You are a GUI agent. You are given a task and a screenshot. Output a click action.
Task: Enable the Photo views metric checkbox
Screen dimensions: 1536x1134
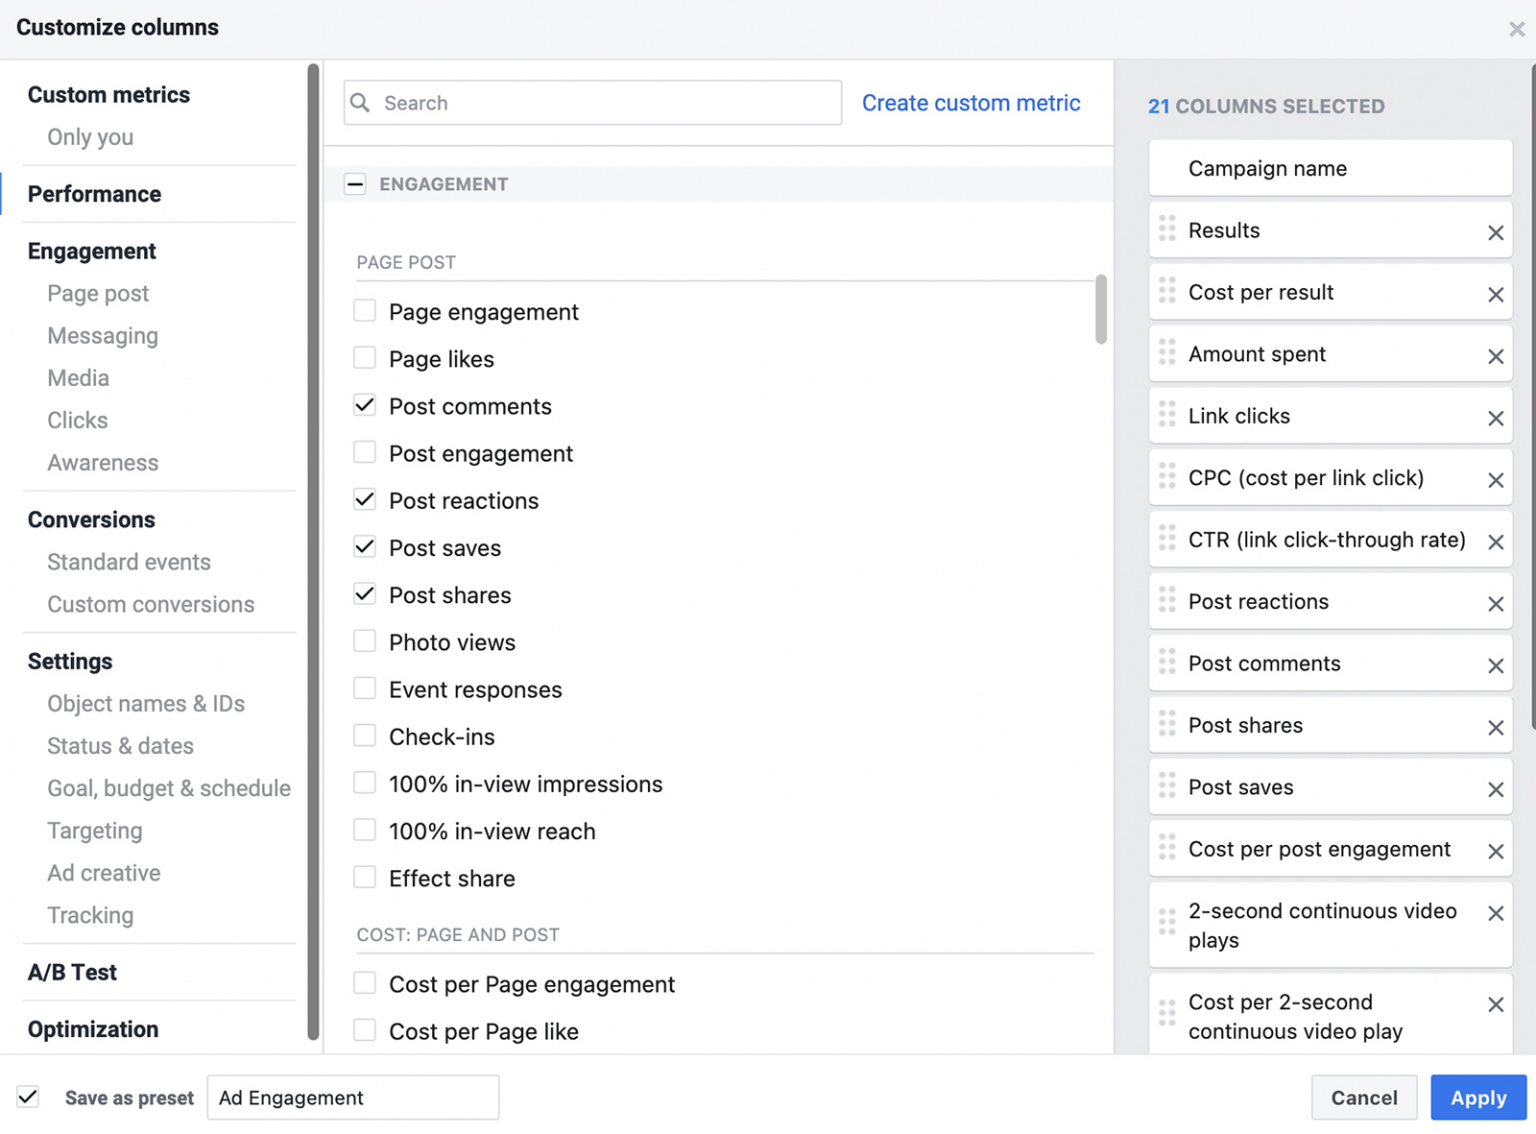[x=365, y=641]
